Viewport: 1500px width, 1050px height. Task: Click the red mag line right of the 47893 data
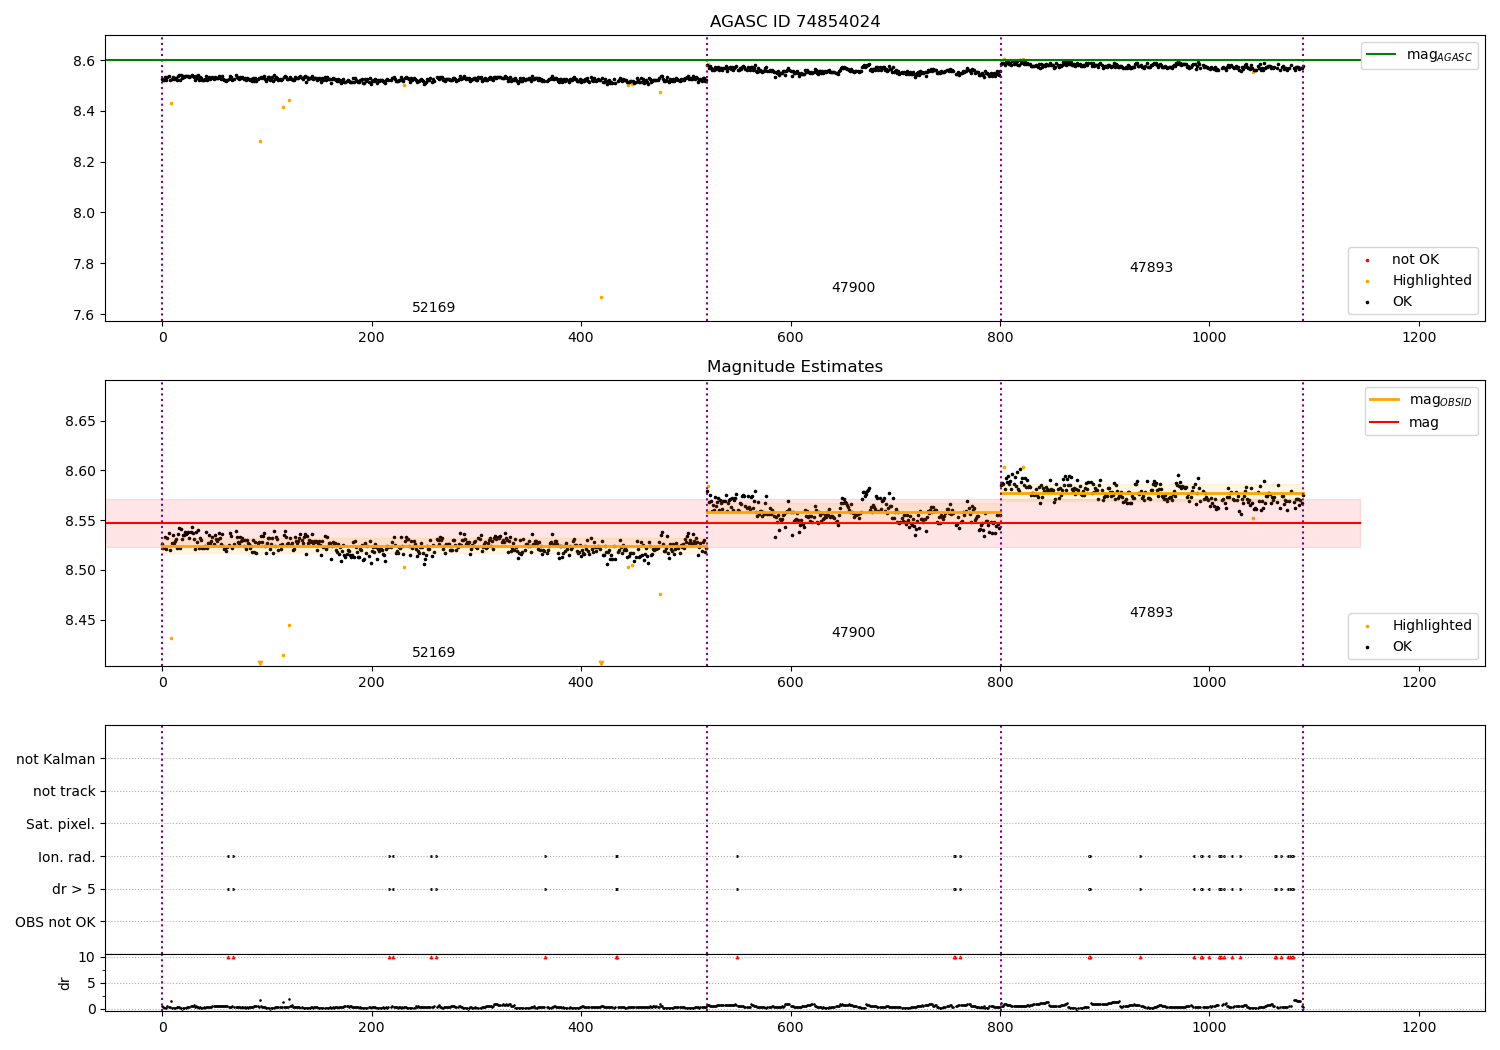[x=1330, y=523]
